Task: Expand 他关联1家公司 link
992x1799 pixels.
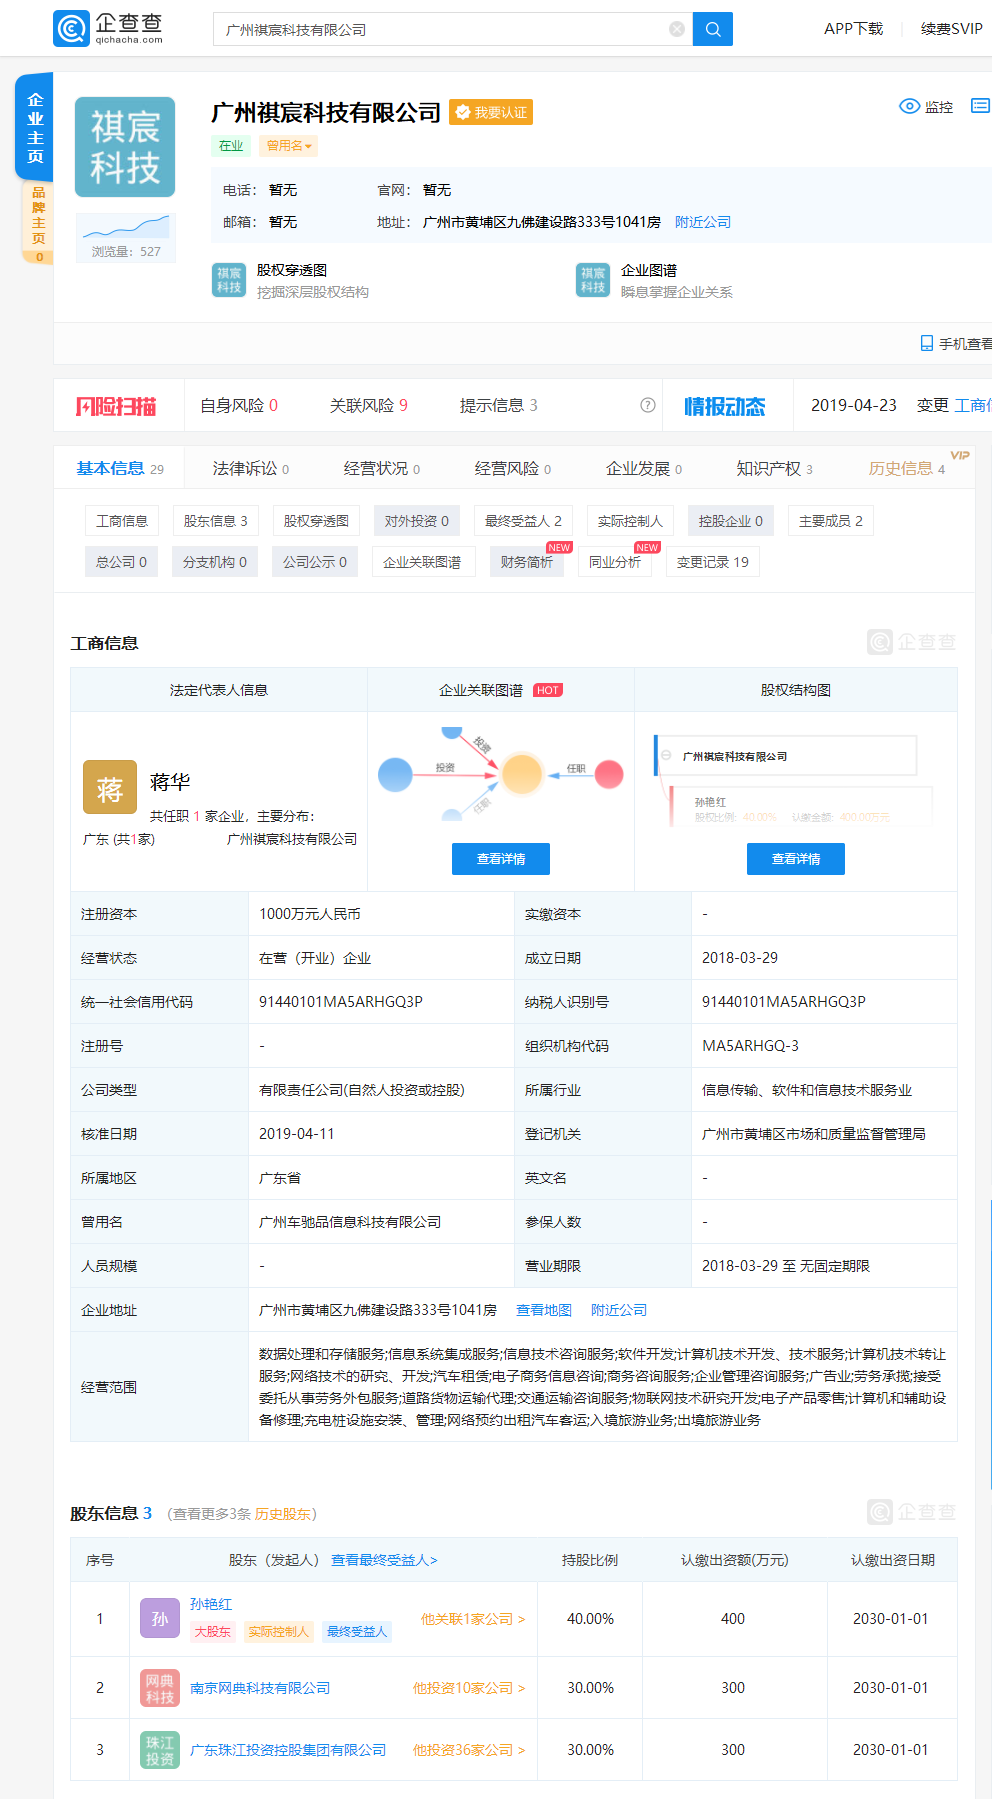Action: [473, 1619]
